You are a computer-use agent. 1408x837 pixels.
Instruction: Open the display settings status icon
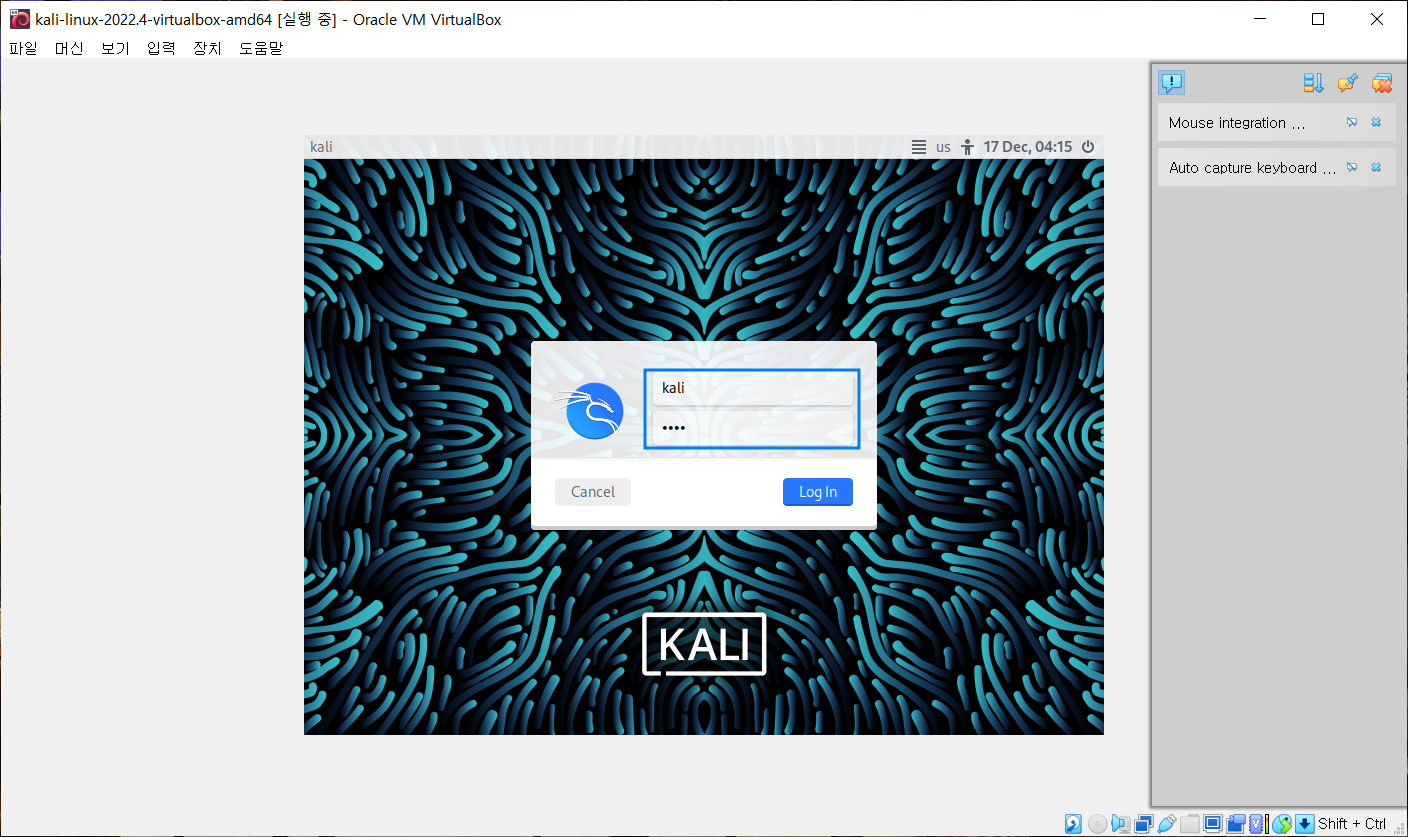[1213, 824]
